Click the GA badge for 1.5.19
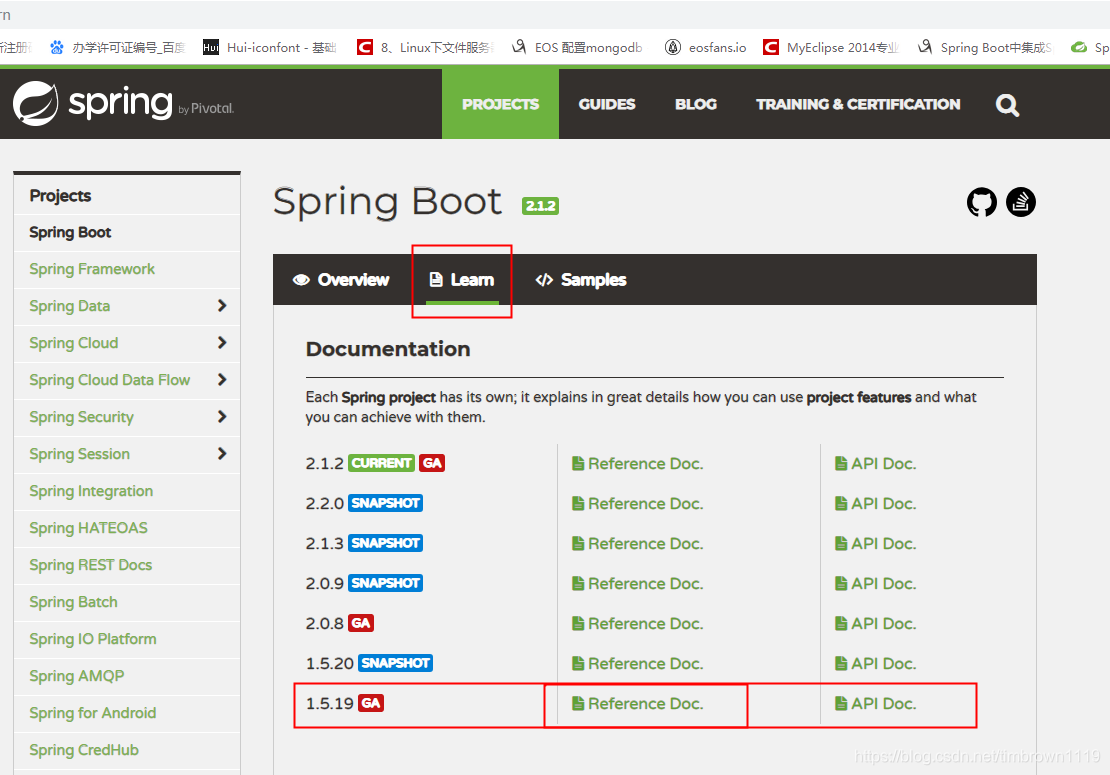Viewport: 1110px width, 775px height. [371, 703]
